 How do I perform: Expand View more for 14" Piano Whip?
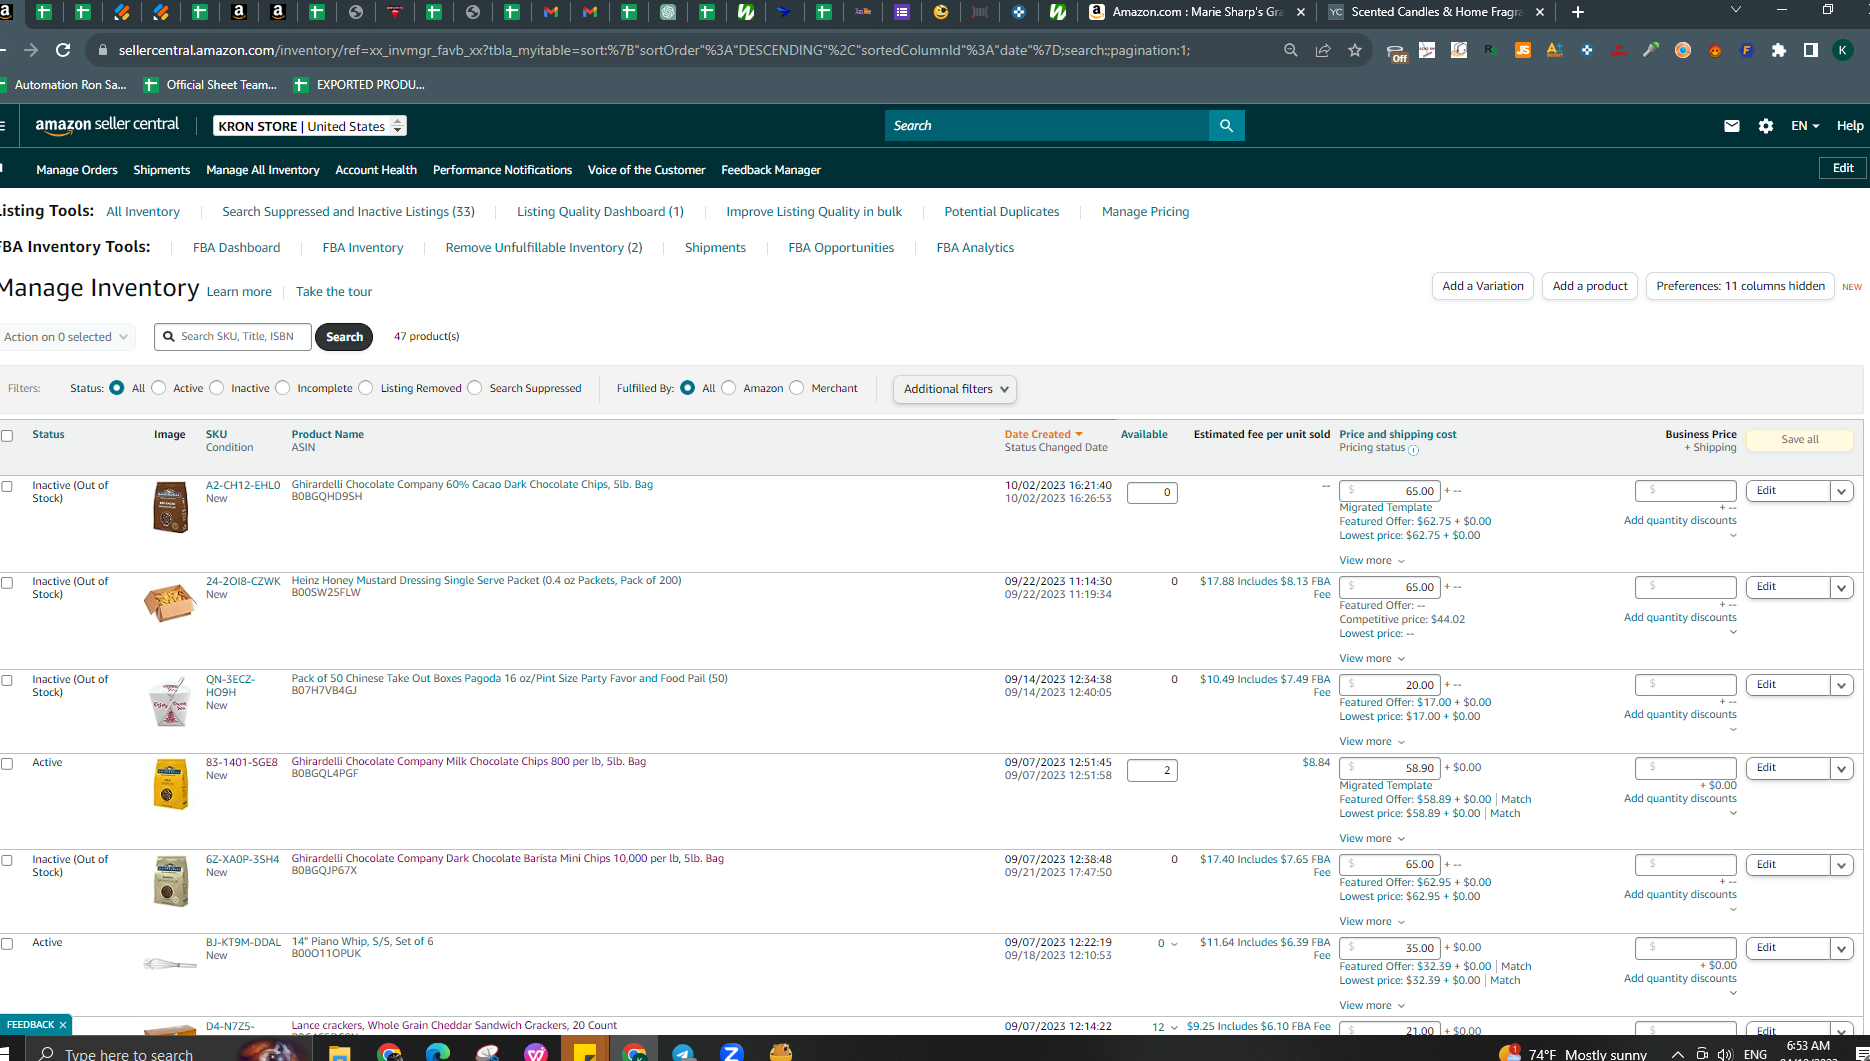pos(1372,1005)
